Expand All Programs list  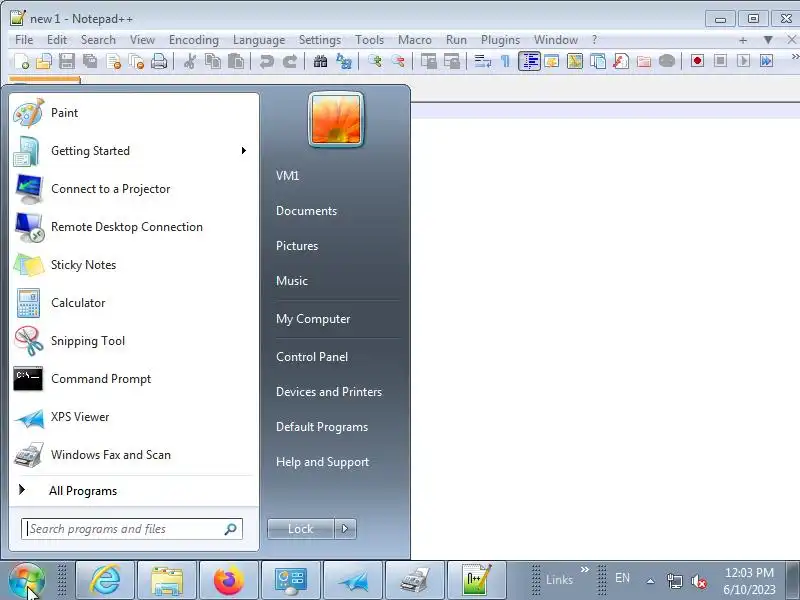[x=134, y=491]
